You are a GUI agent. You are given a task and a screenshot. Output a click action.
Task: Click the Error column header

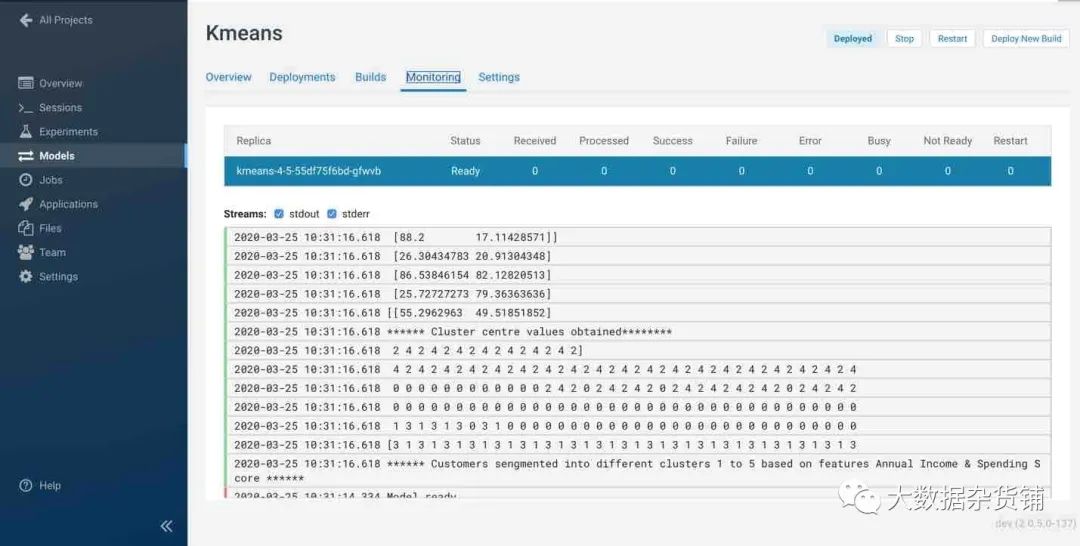[810, 140]
